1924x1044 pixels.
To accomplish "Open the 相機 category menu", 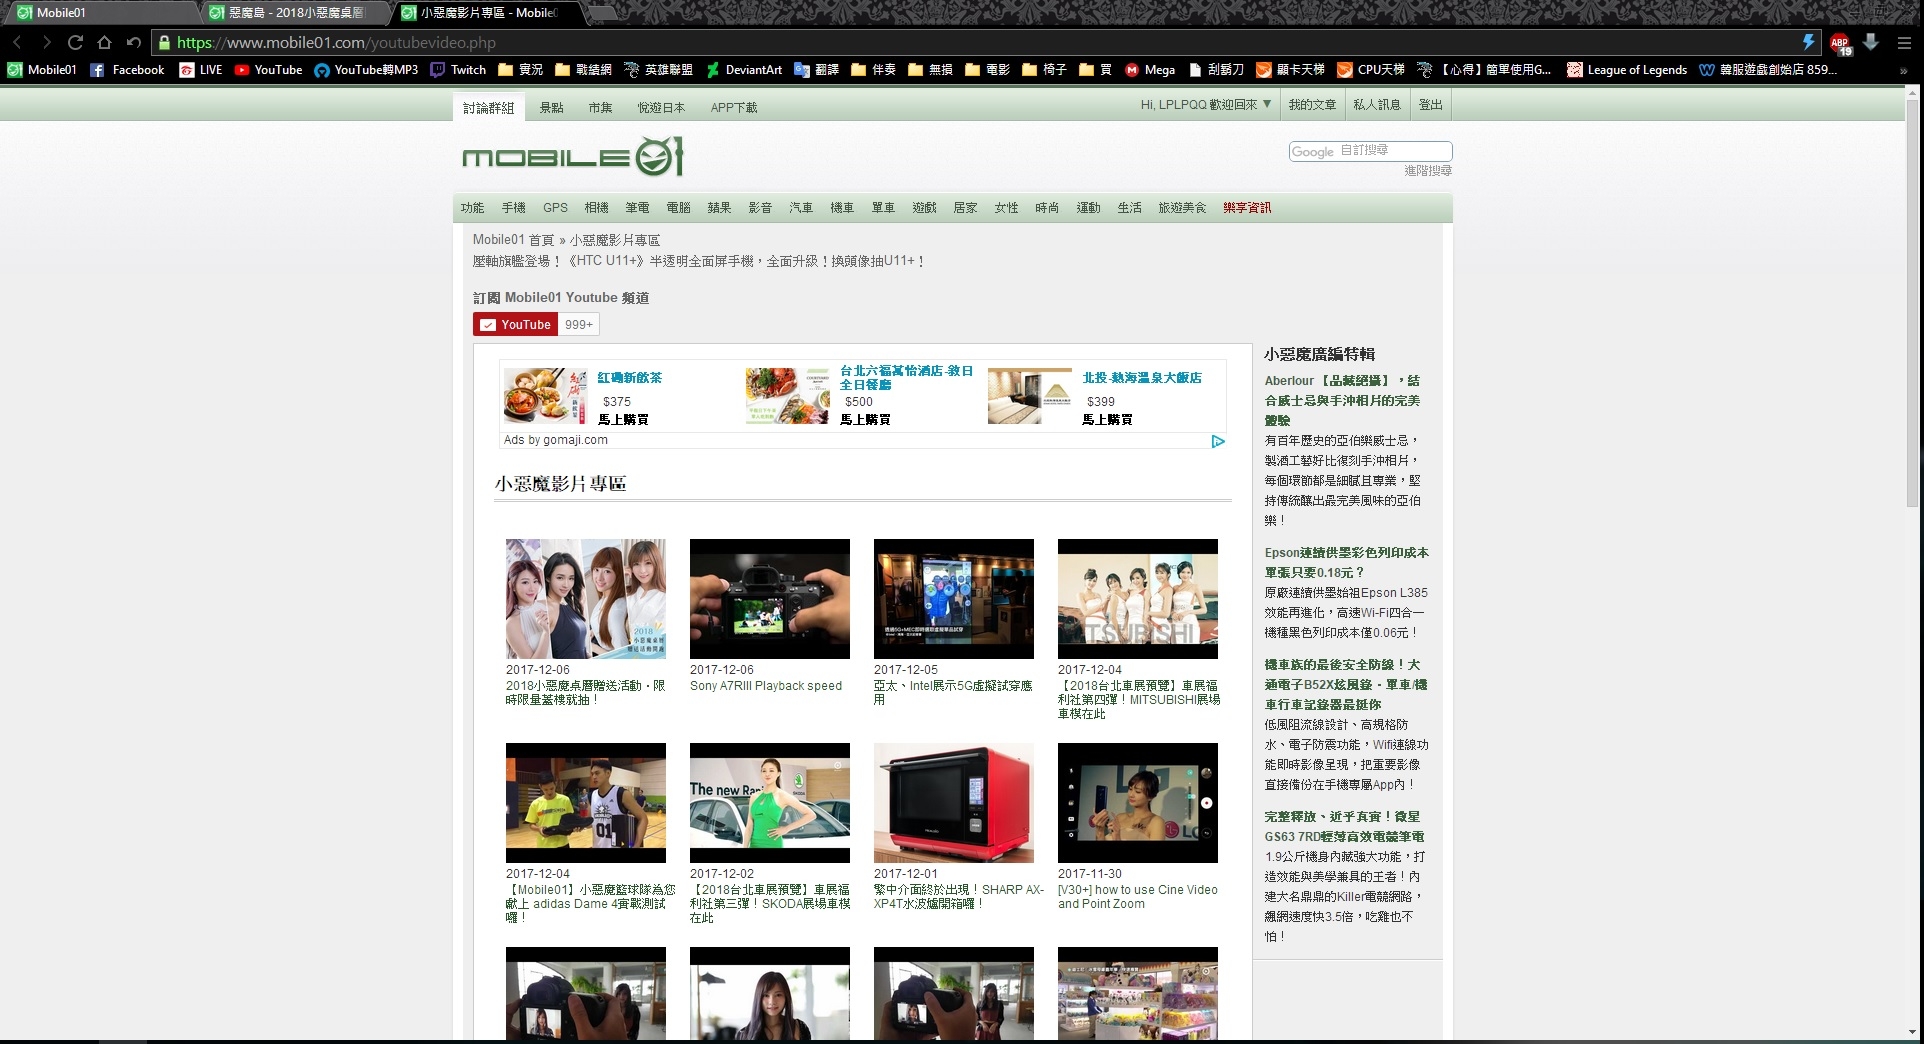I will [597, 208].
